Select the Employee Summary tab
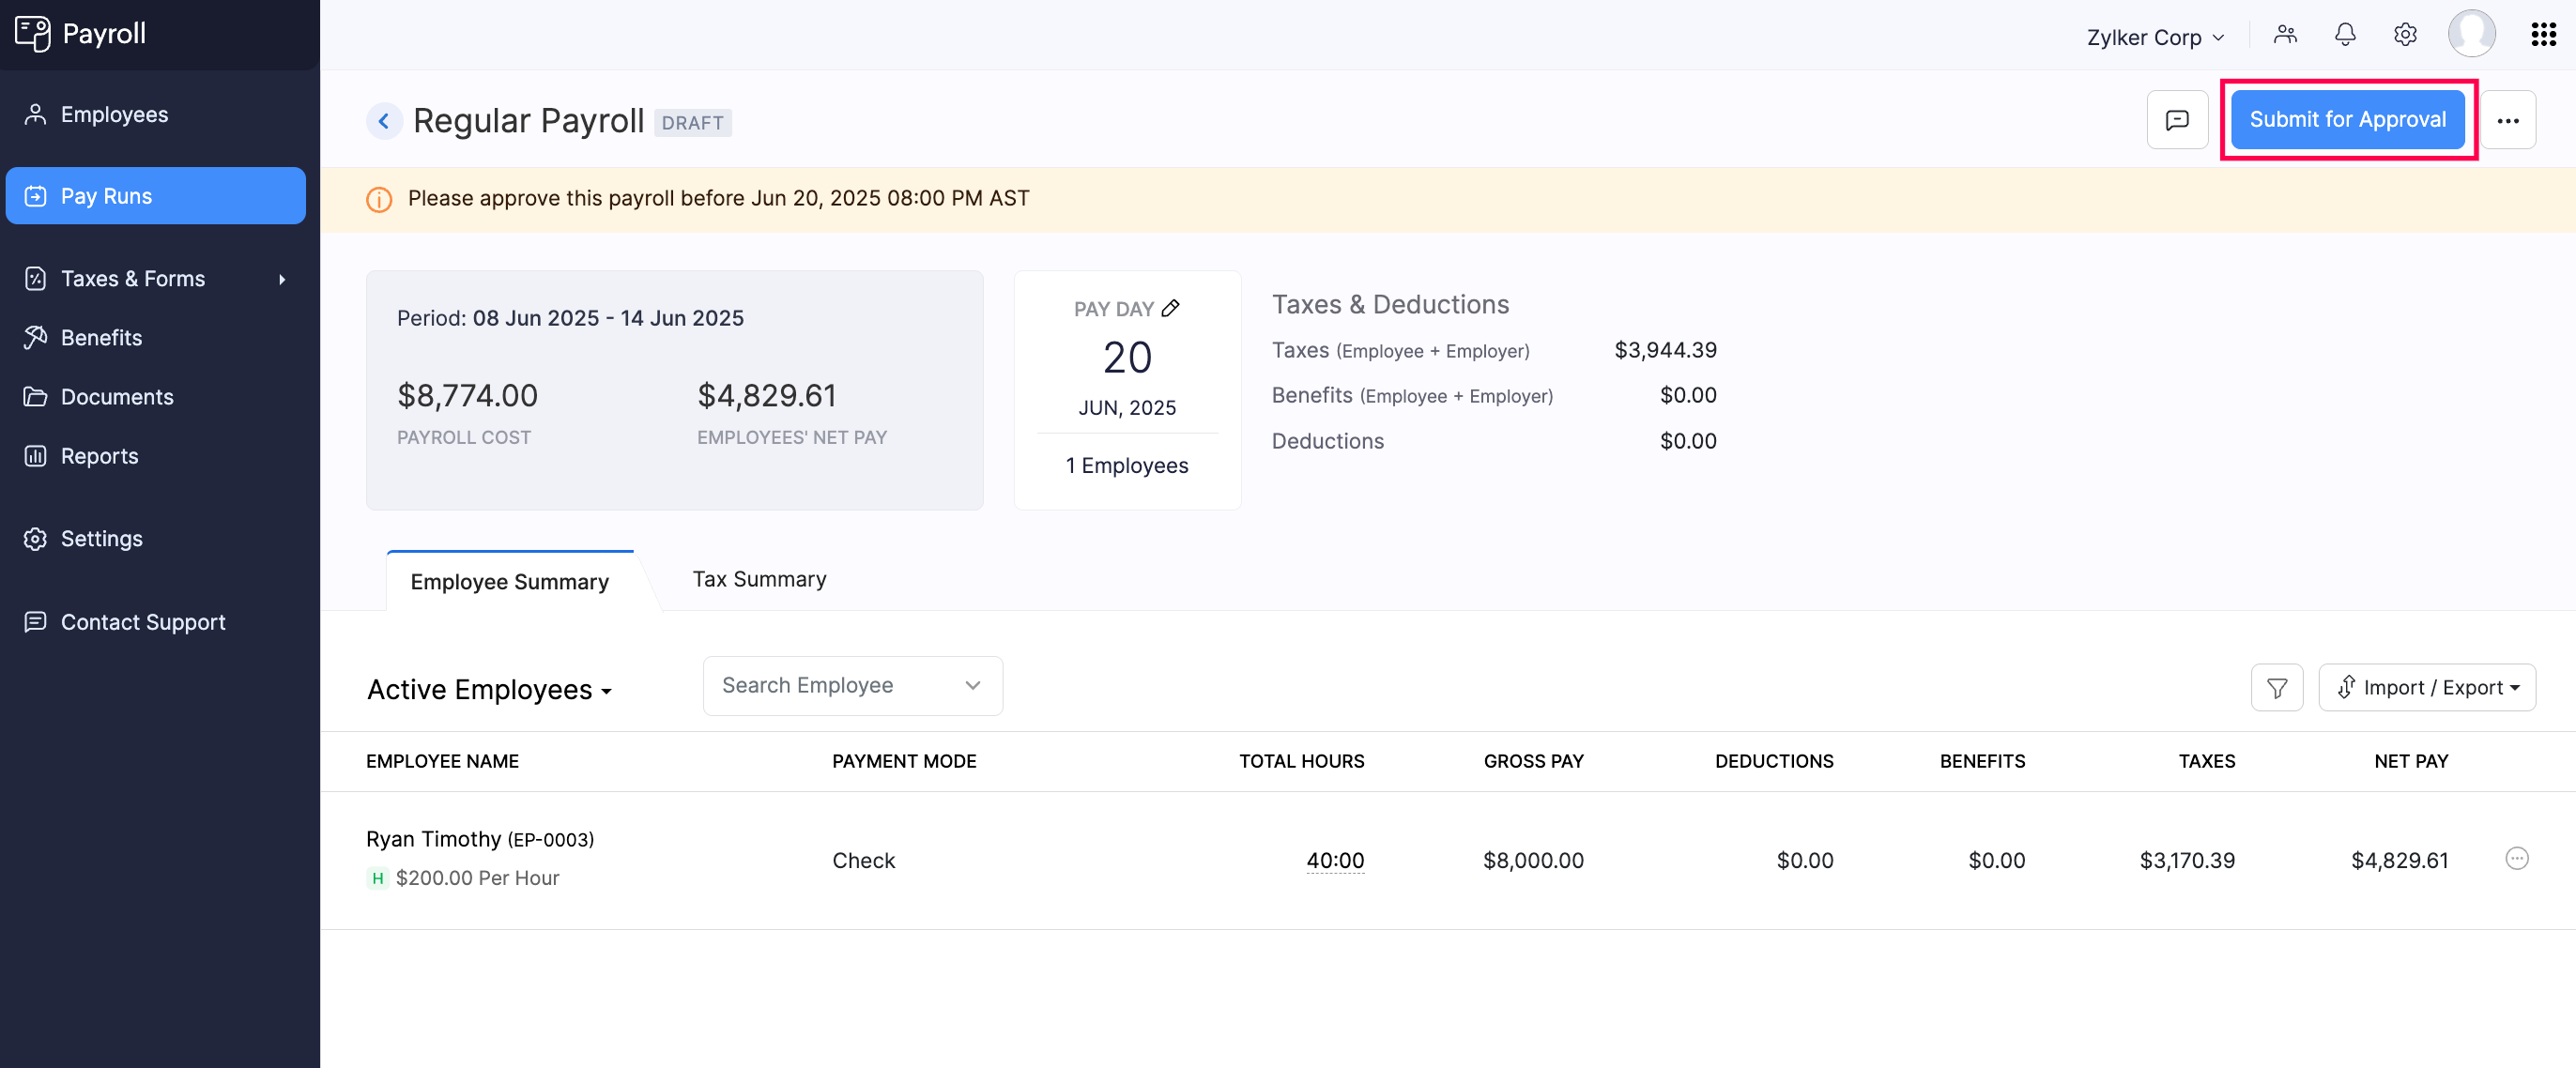 509,580
